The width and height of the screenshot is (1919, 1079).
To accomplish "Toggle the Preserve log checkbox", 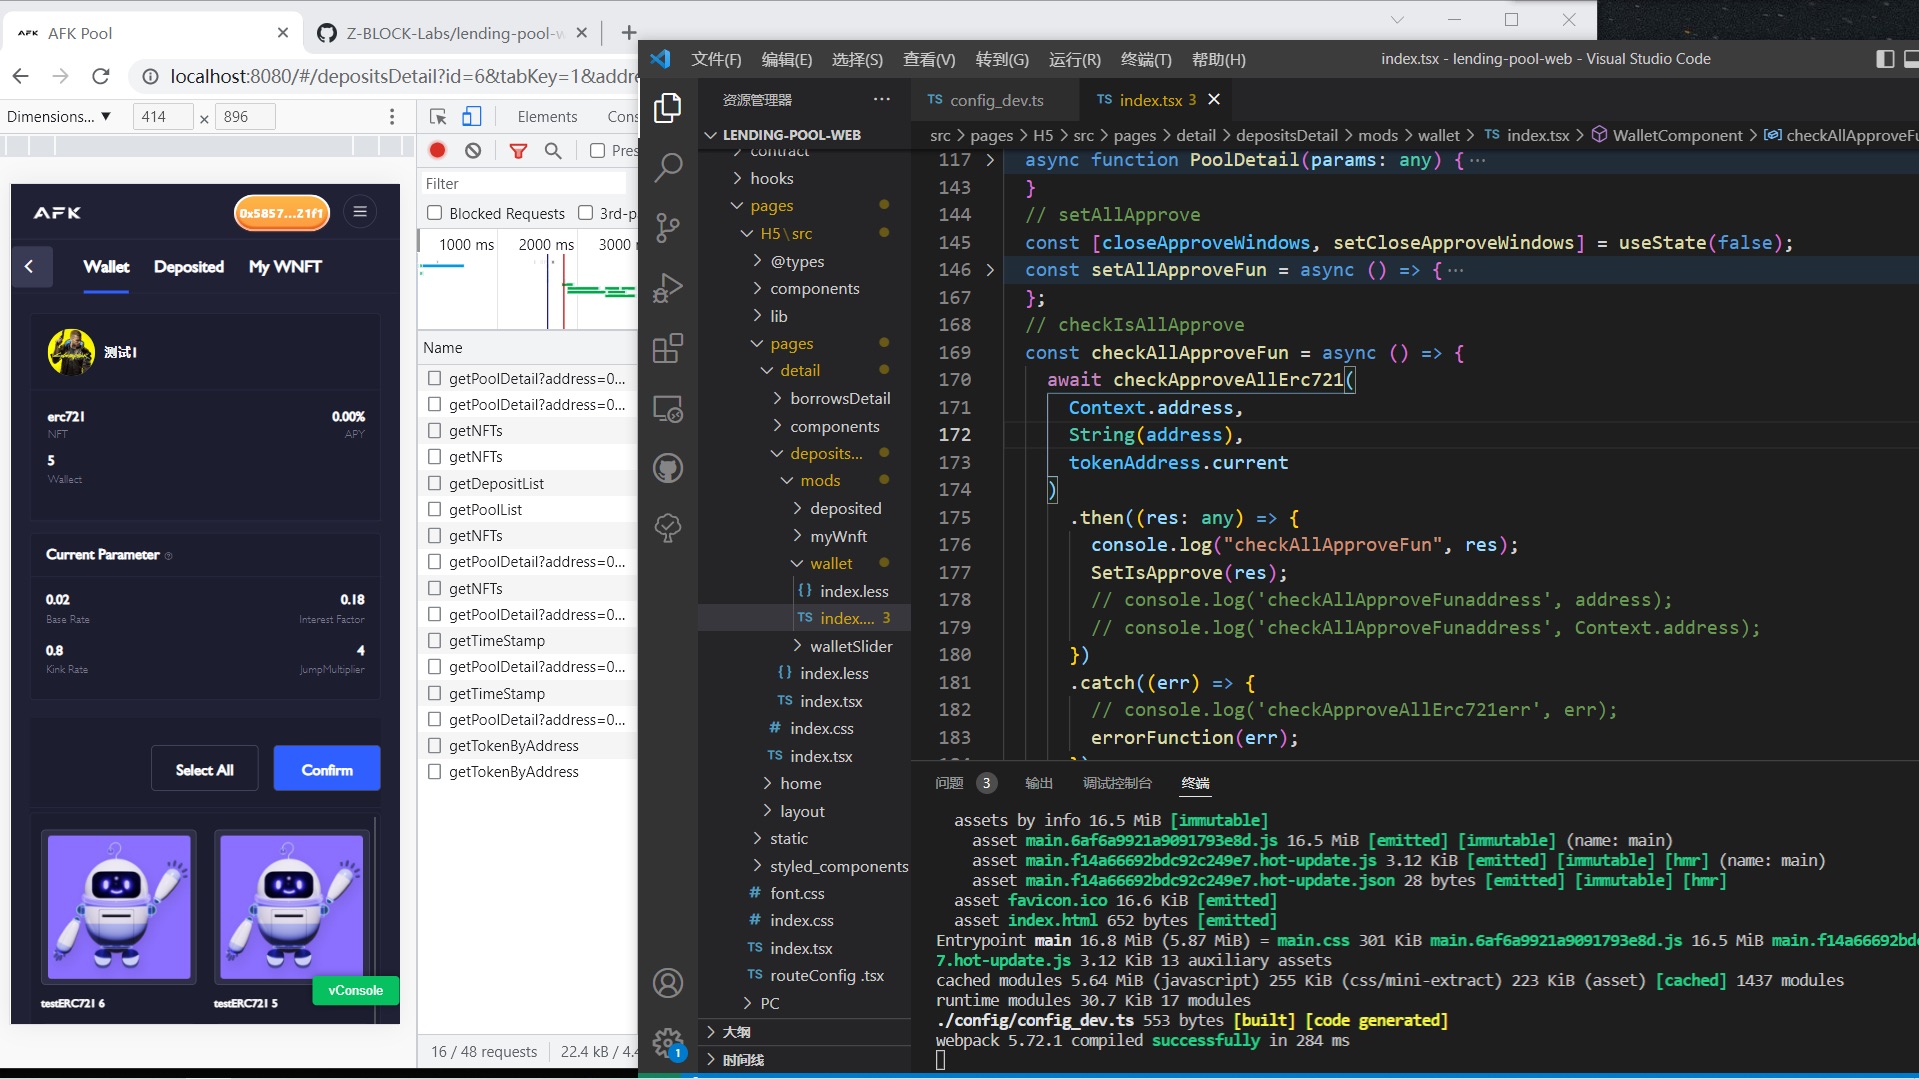I will click(x=598, y=151).
